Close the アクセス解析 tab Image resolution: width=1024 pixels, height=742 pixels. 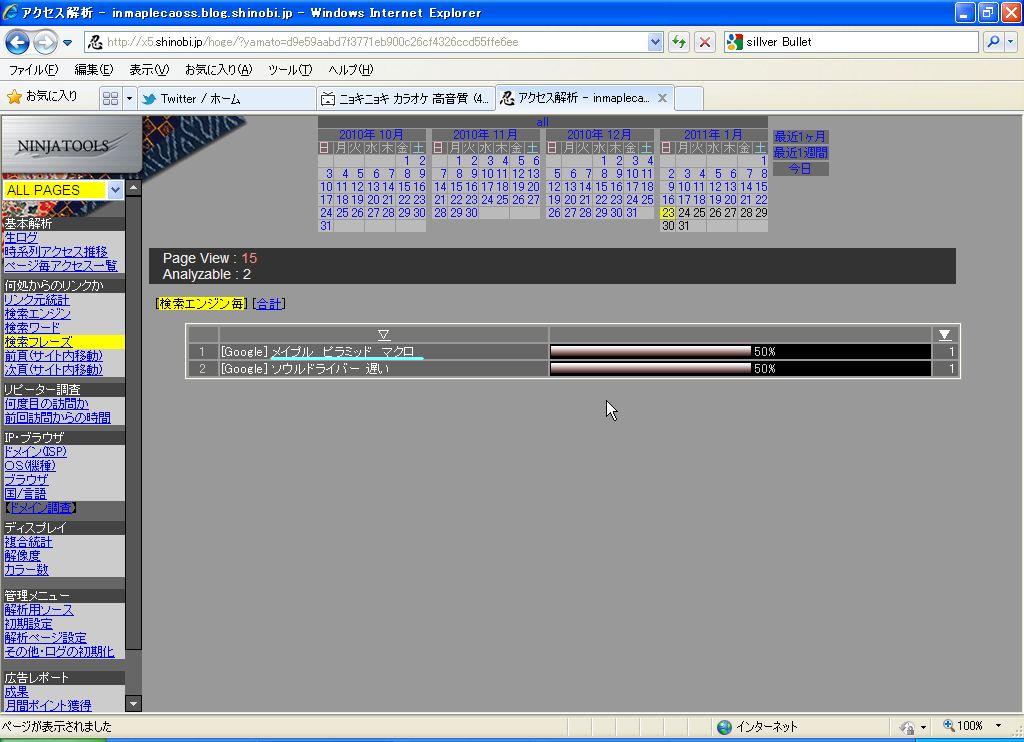point(662,98)
